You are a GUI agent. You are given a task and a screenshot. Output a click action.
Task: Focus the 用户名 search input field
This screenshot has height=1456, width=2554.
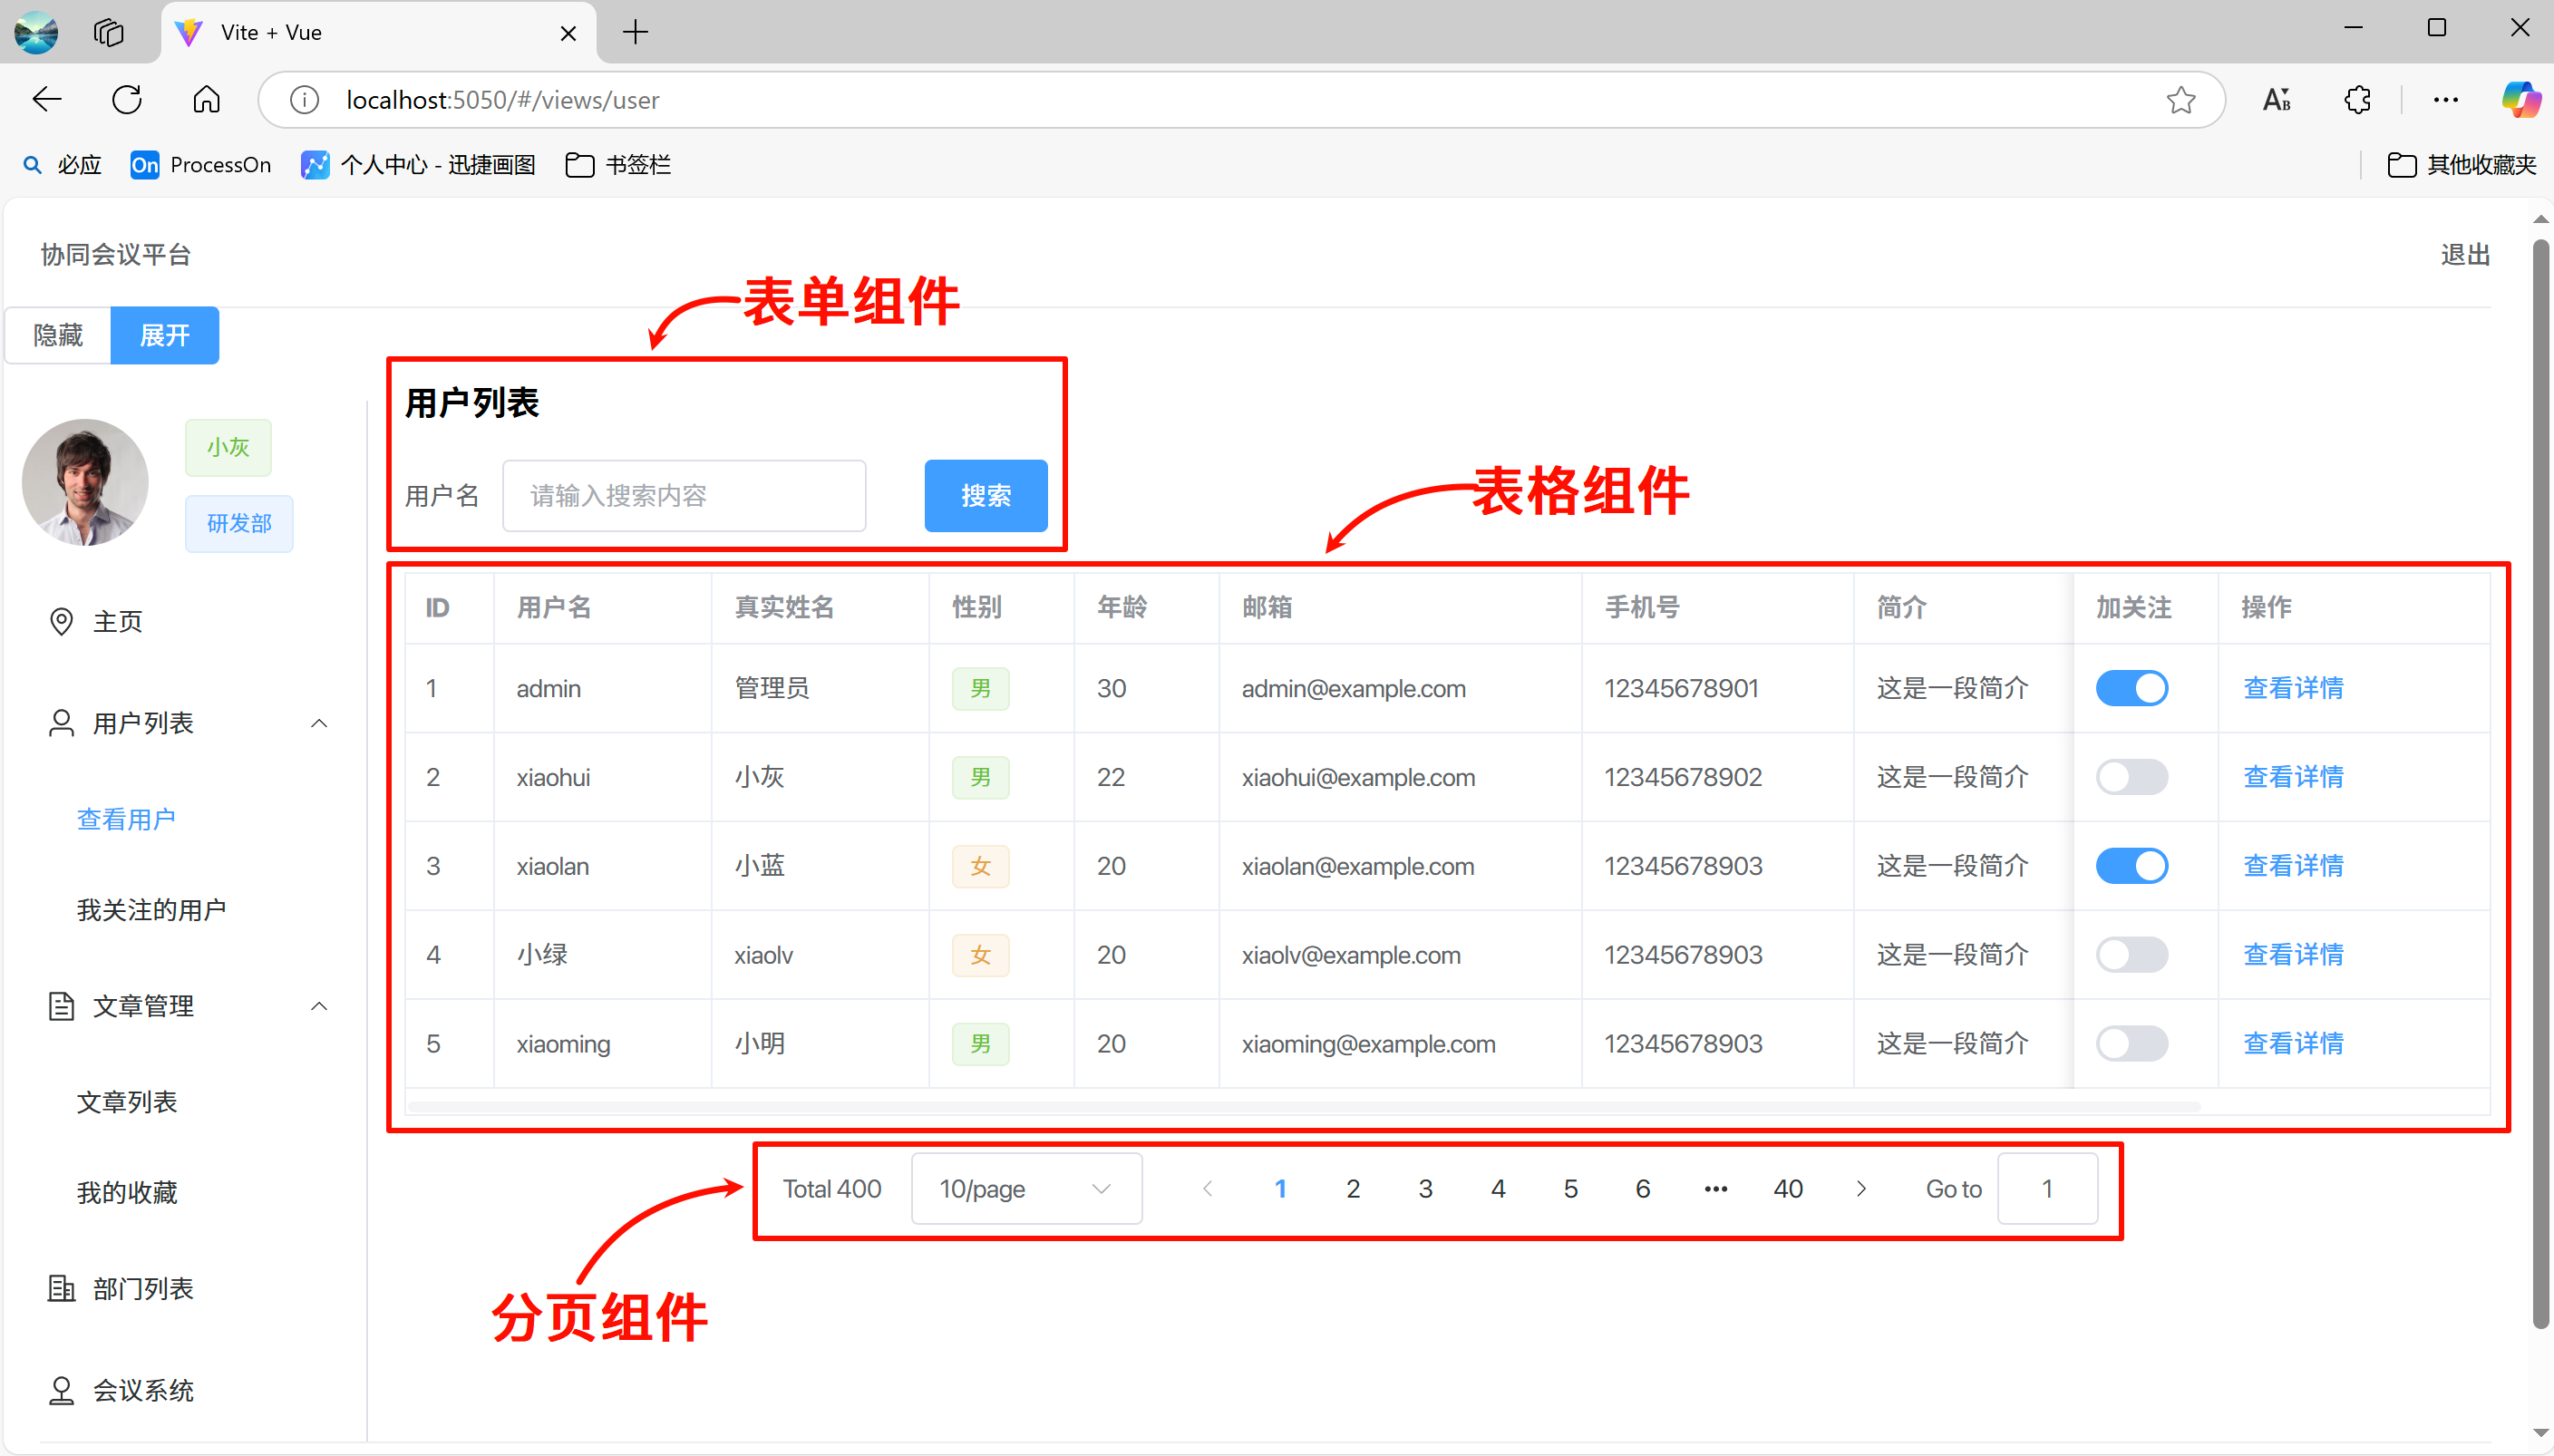click(684, 496)
